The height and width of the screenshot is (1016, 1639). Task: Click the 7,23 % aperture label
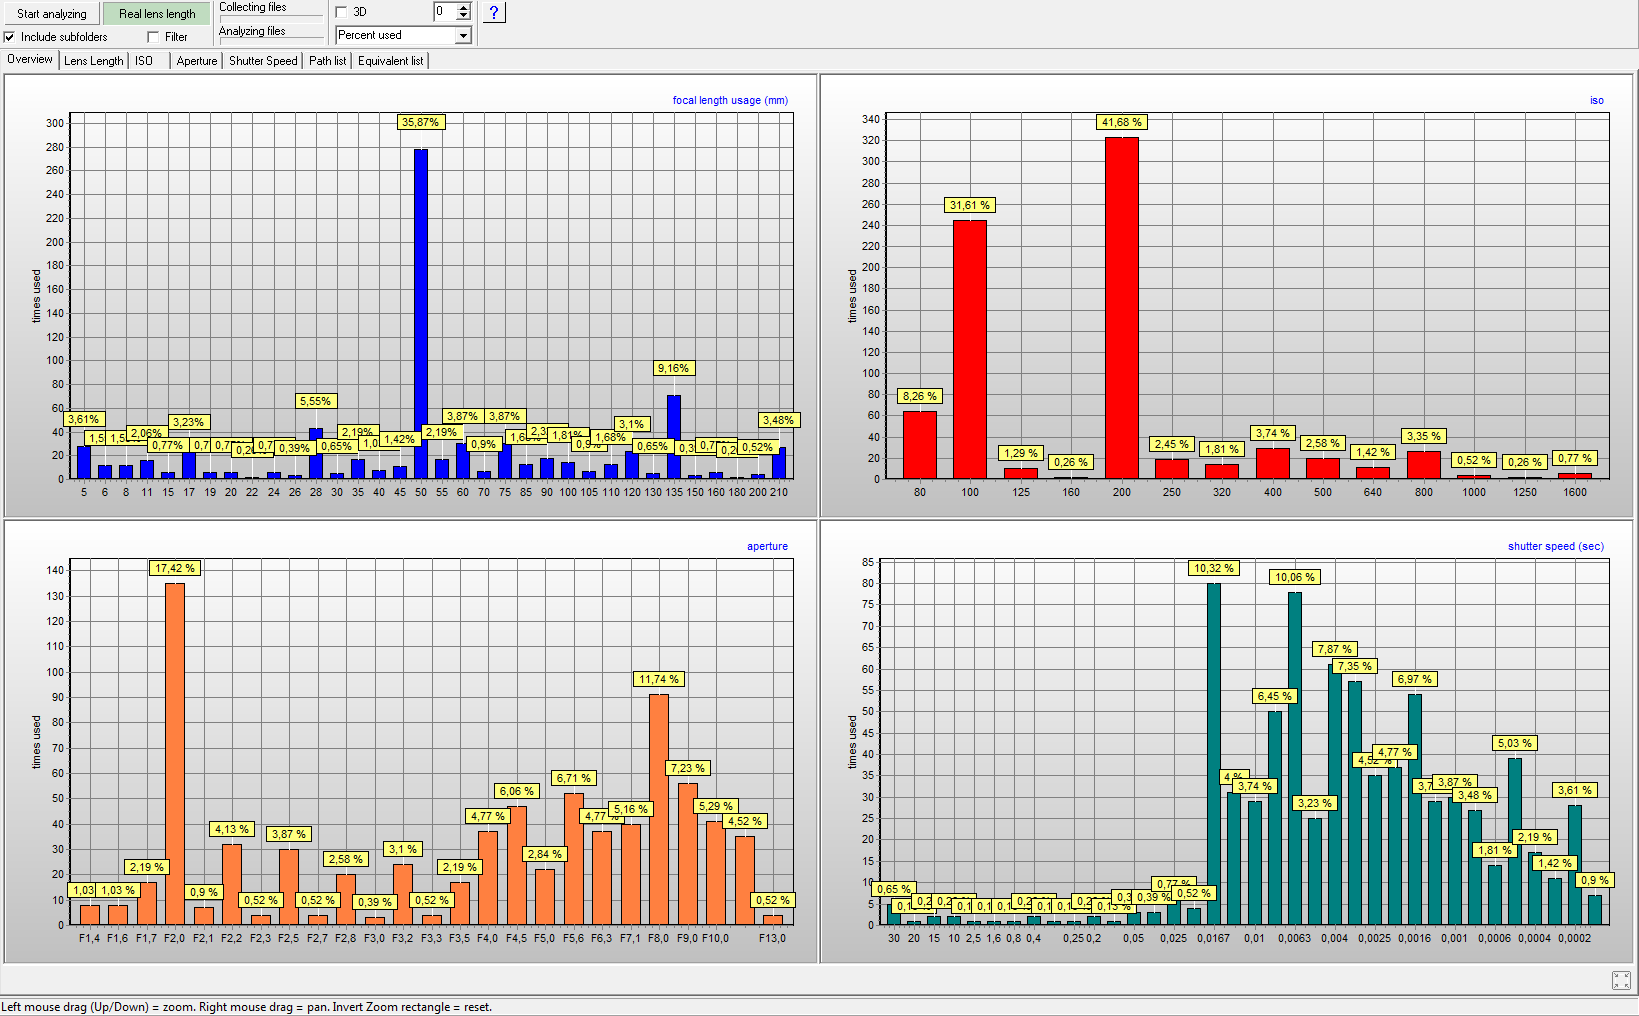(x=688, y=768)
